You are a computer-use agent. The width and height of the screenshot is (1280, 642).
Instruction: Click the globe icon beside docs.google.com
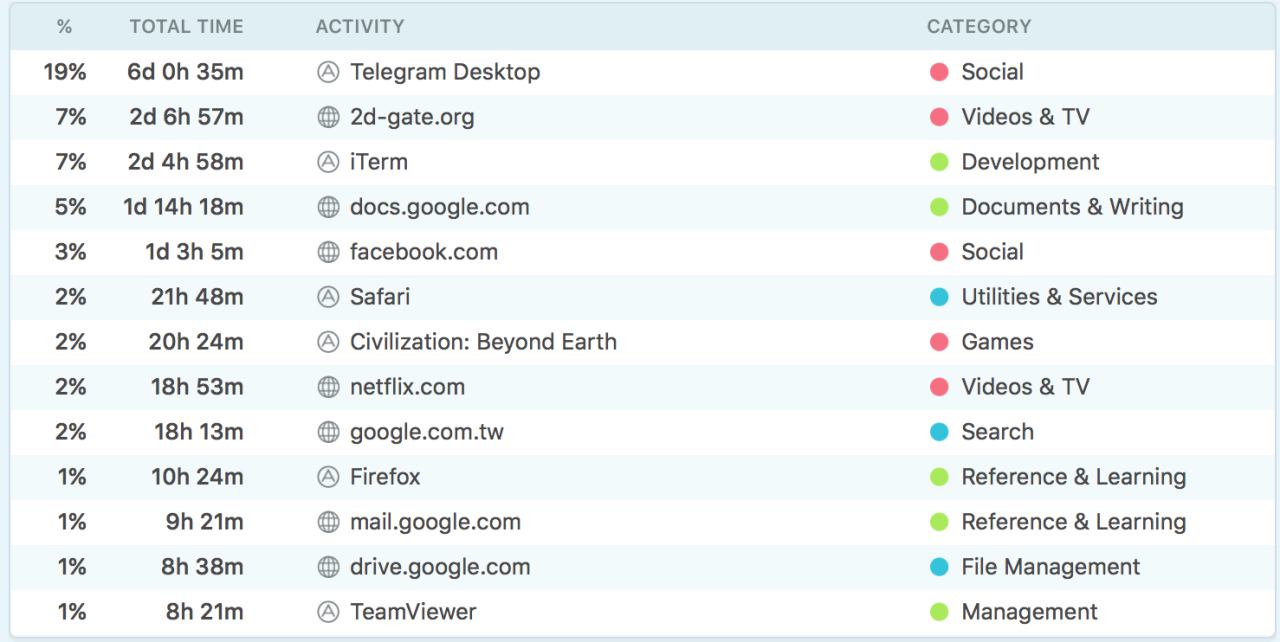(328, 207)
